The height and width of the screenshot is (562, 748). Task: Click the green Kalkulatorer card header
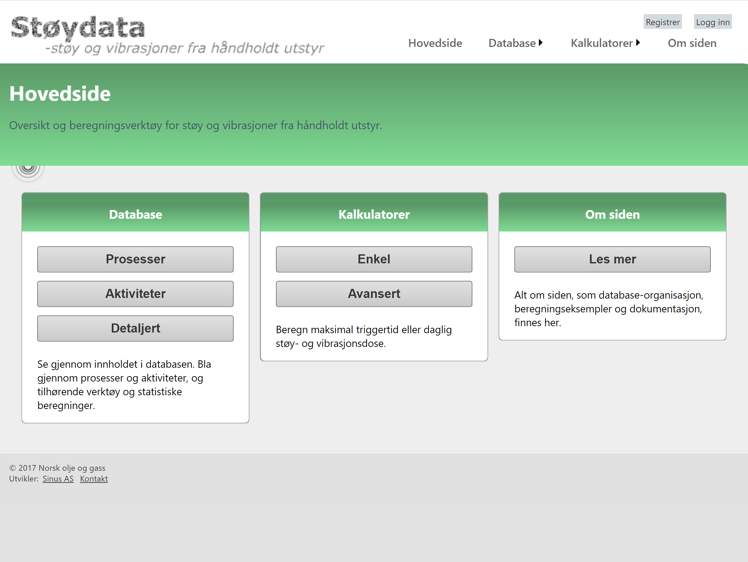coord(374,214)
